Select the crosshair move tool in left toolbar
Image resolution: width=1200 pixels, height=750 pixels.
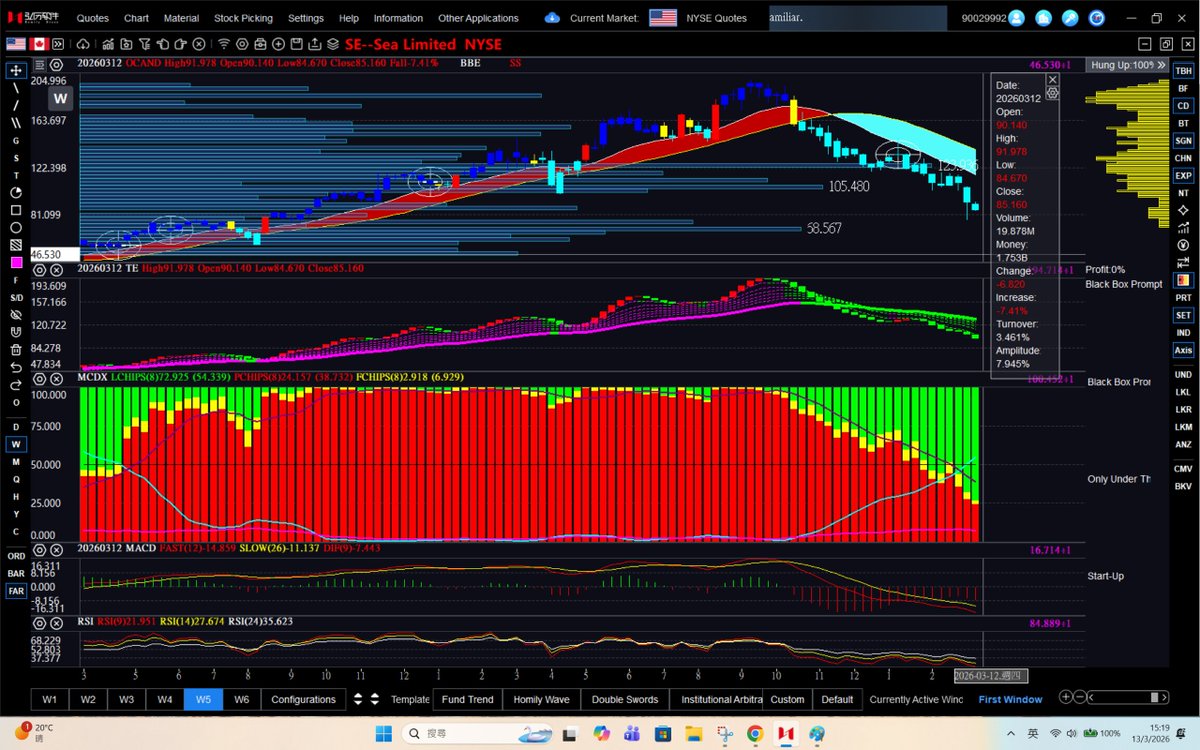click(16, 70)
